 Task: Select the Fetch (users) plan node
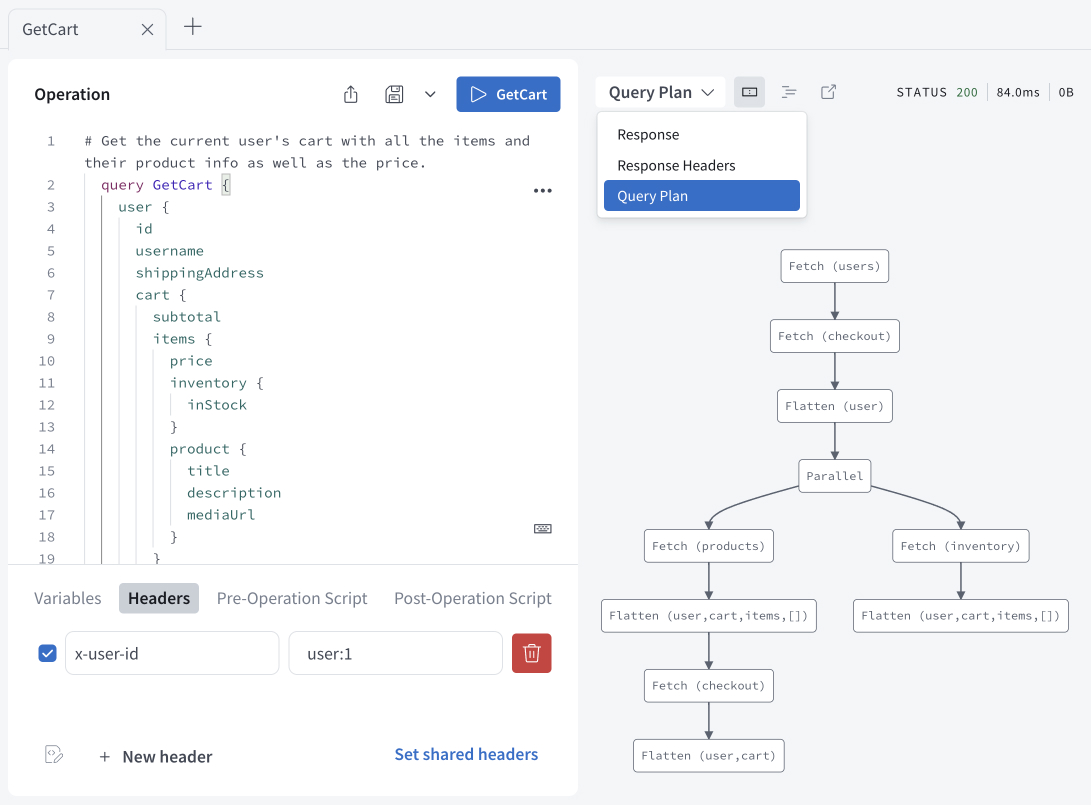[834, 266]
